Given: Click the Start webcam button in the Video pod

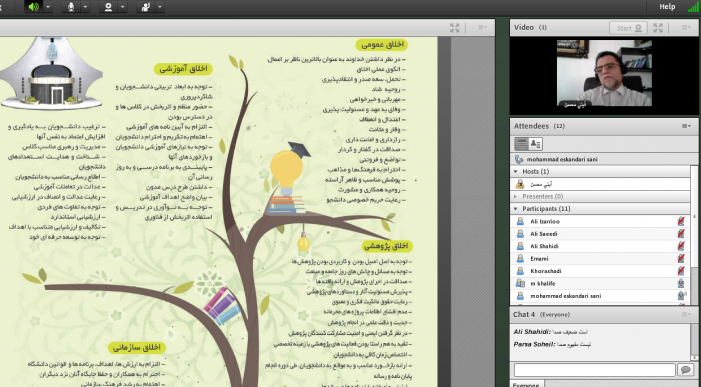Looking at the screenshot, I should coord(628,28).
